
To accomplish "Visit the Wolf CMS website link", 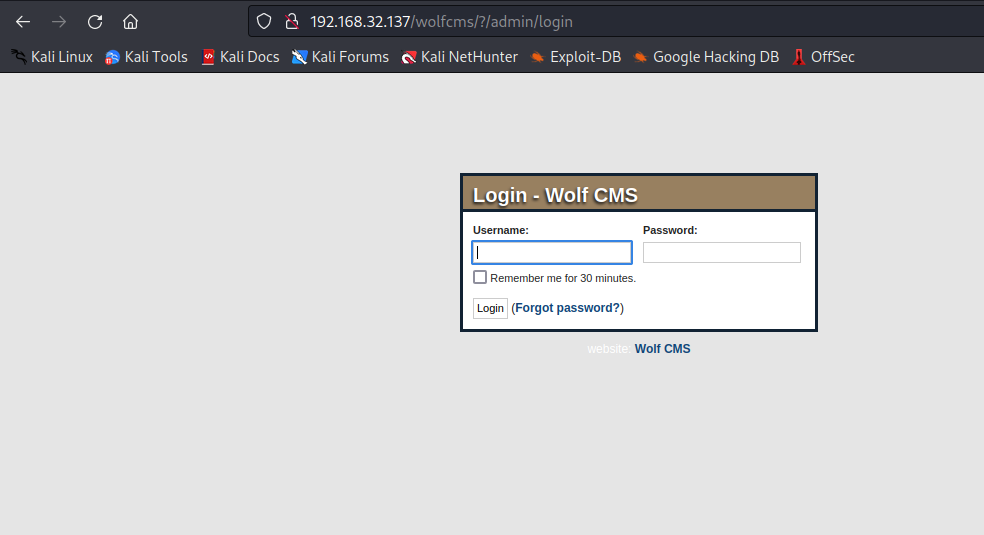I will point(662,349).
